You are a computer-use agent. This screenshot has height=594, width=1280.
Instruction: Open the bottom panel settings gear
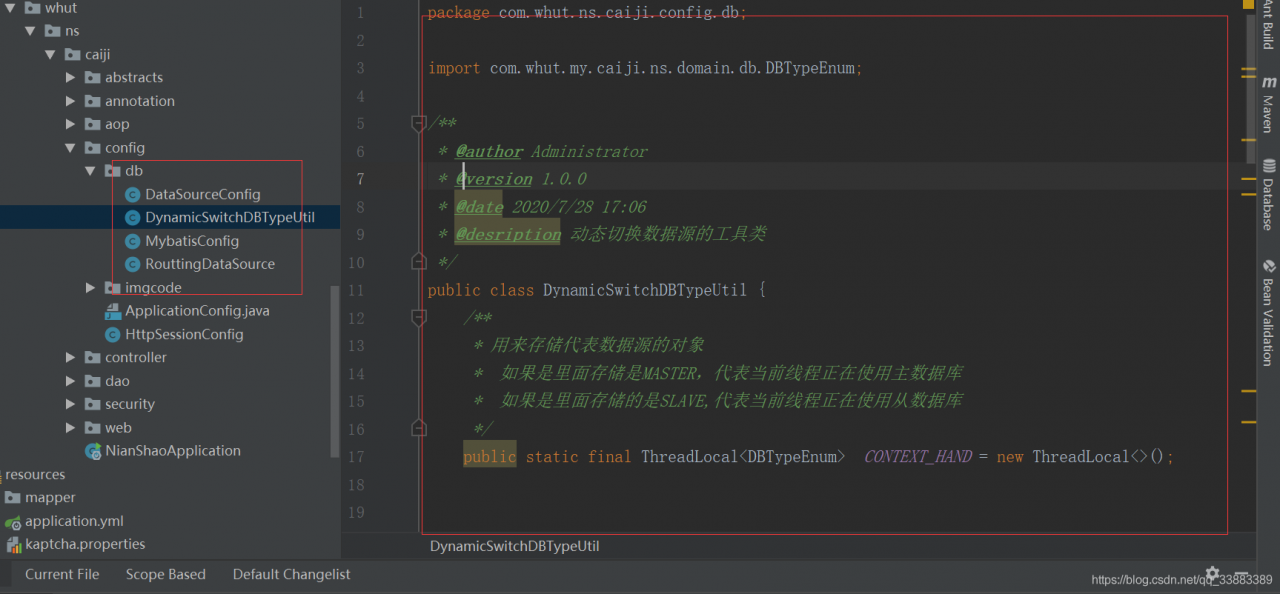(x=1212, y=574)
